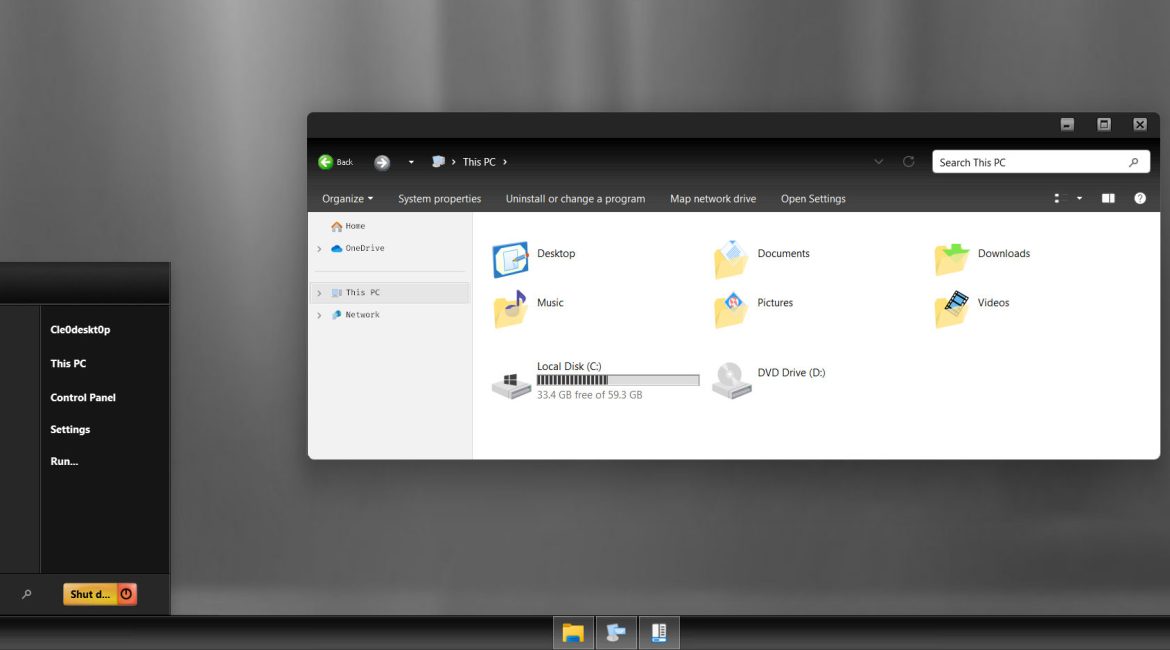Click the green Back arrow button
1170x650 pixels.
(x=326, y=162)
